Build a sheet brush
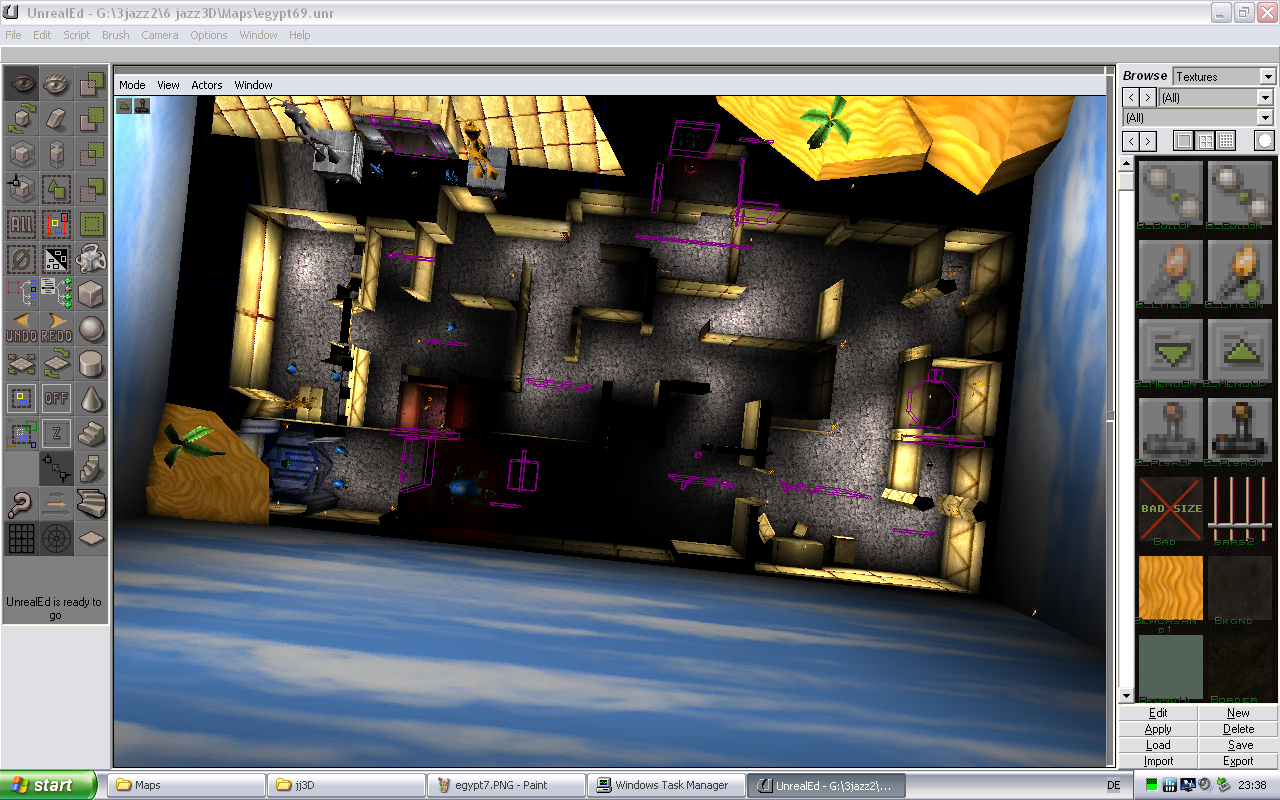The image size is (1280, 800). pyautogui.click(x=92, y=539)
